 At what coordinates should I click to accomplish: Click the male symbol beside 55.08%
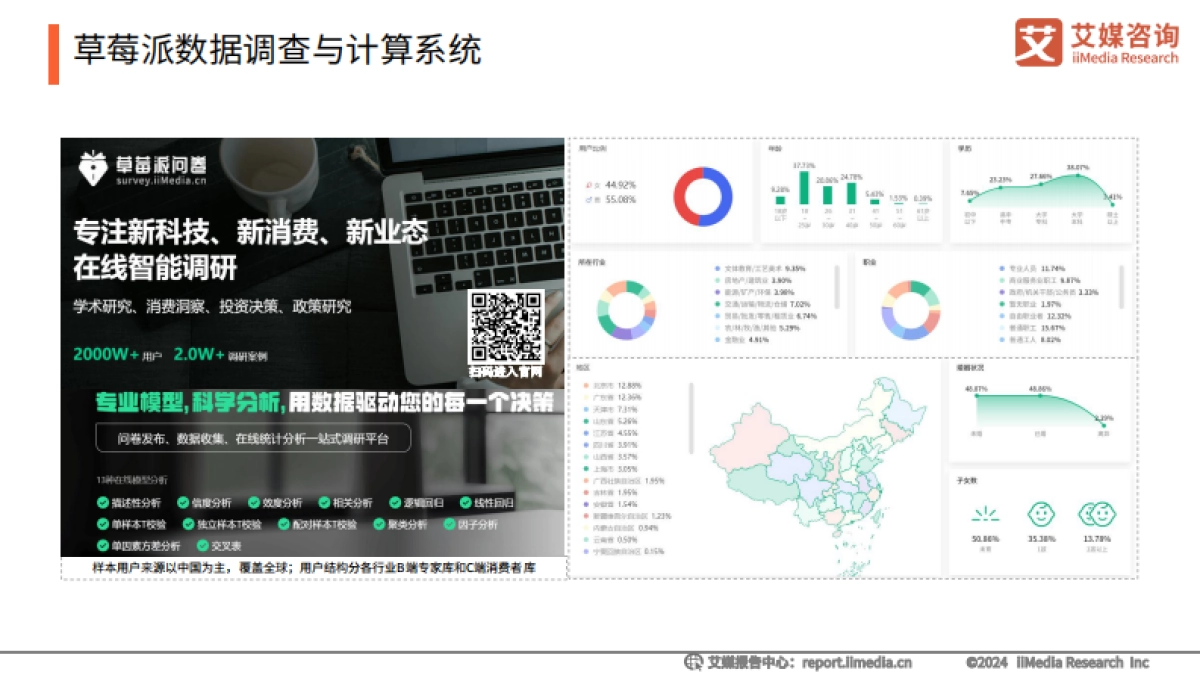(x=588, y=198)
